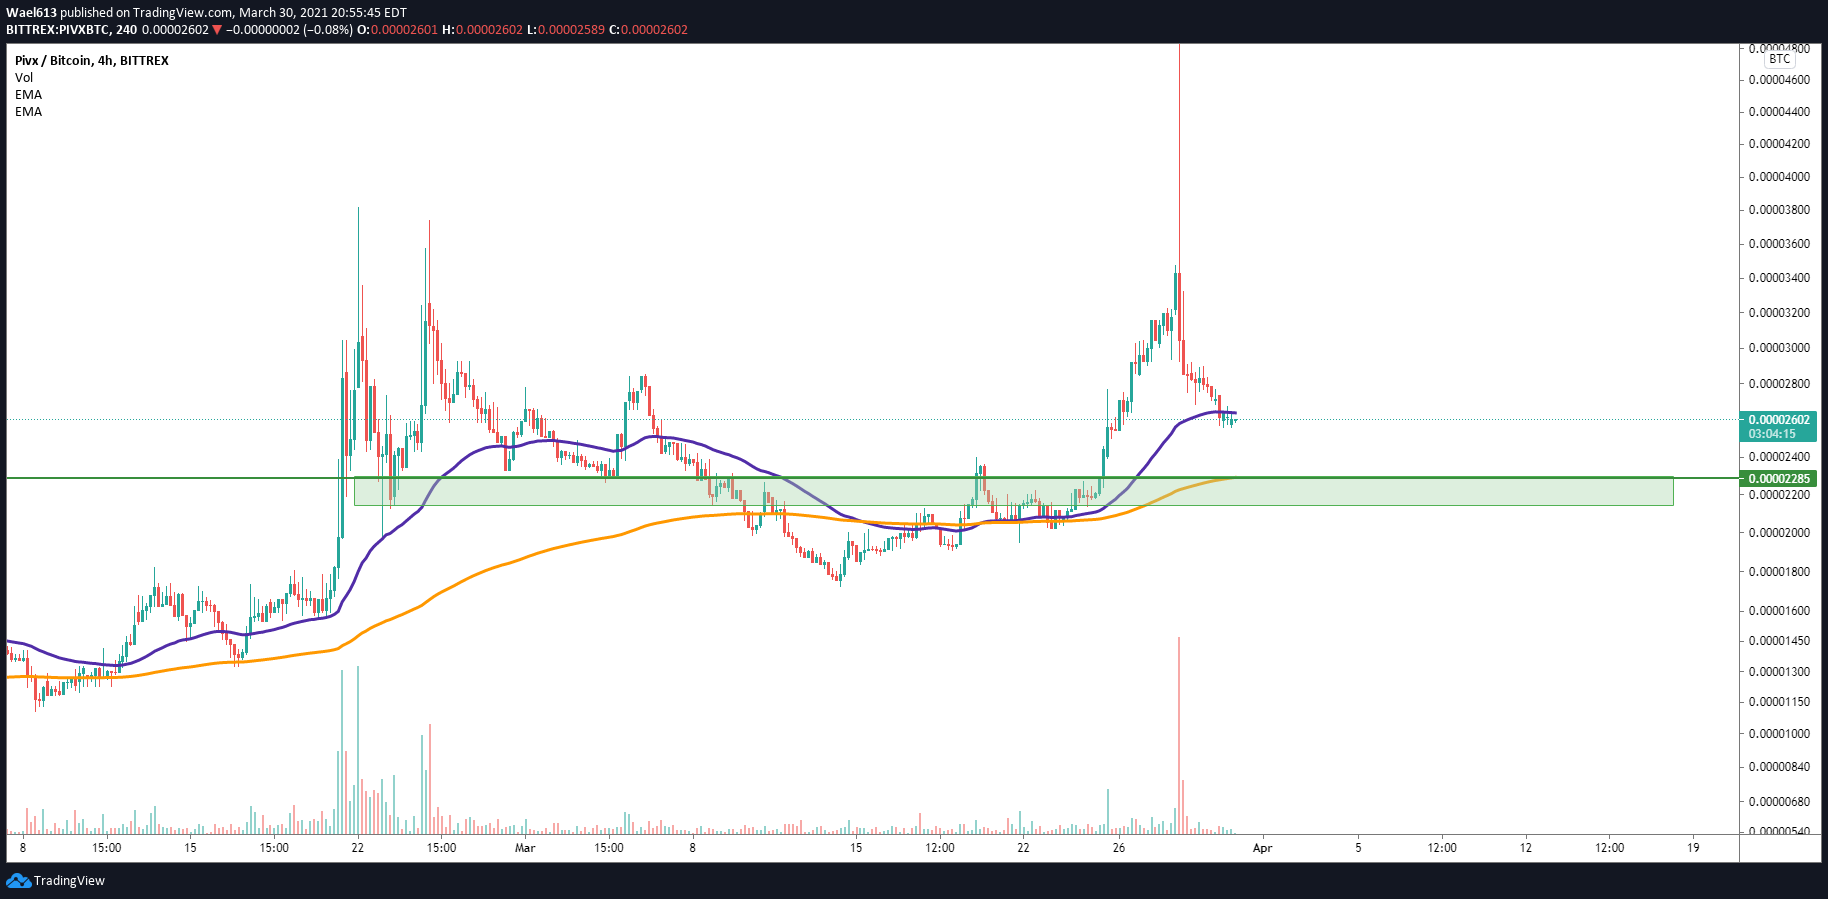The width and height of the screenshot is (1828, 899).
Task: Click the Mar label on time axis
Action: click(x=525, y=848)
